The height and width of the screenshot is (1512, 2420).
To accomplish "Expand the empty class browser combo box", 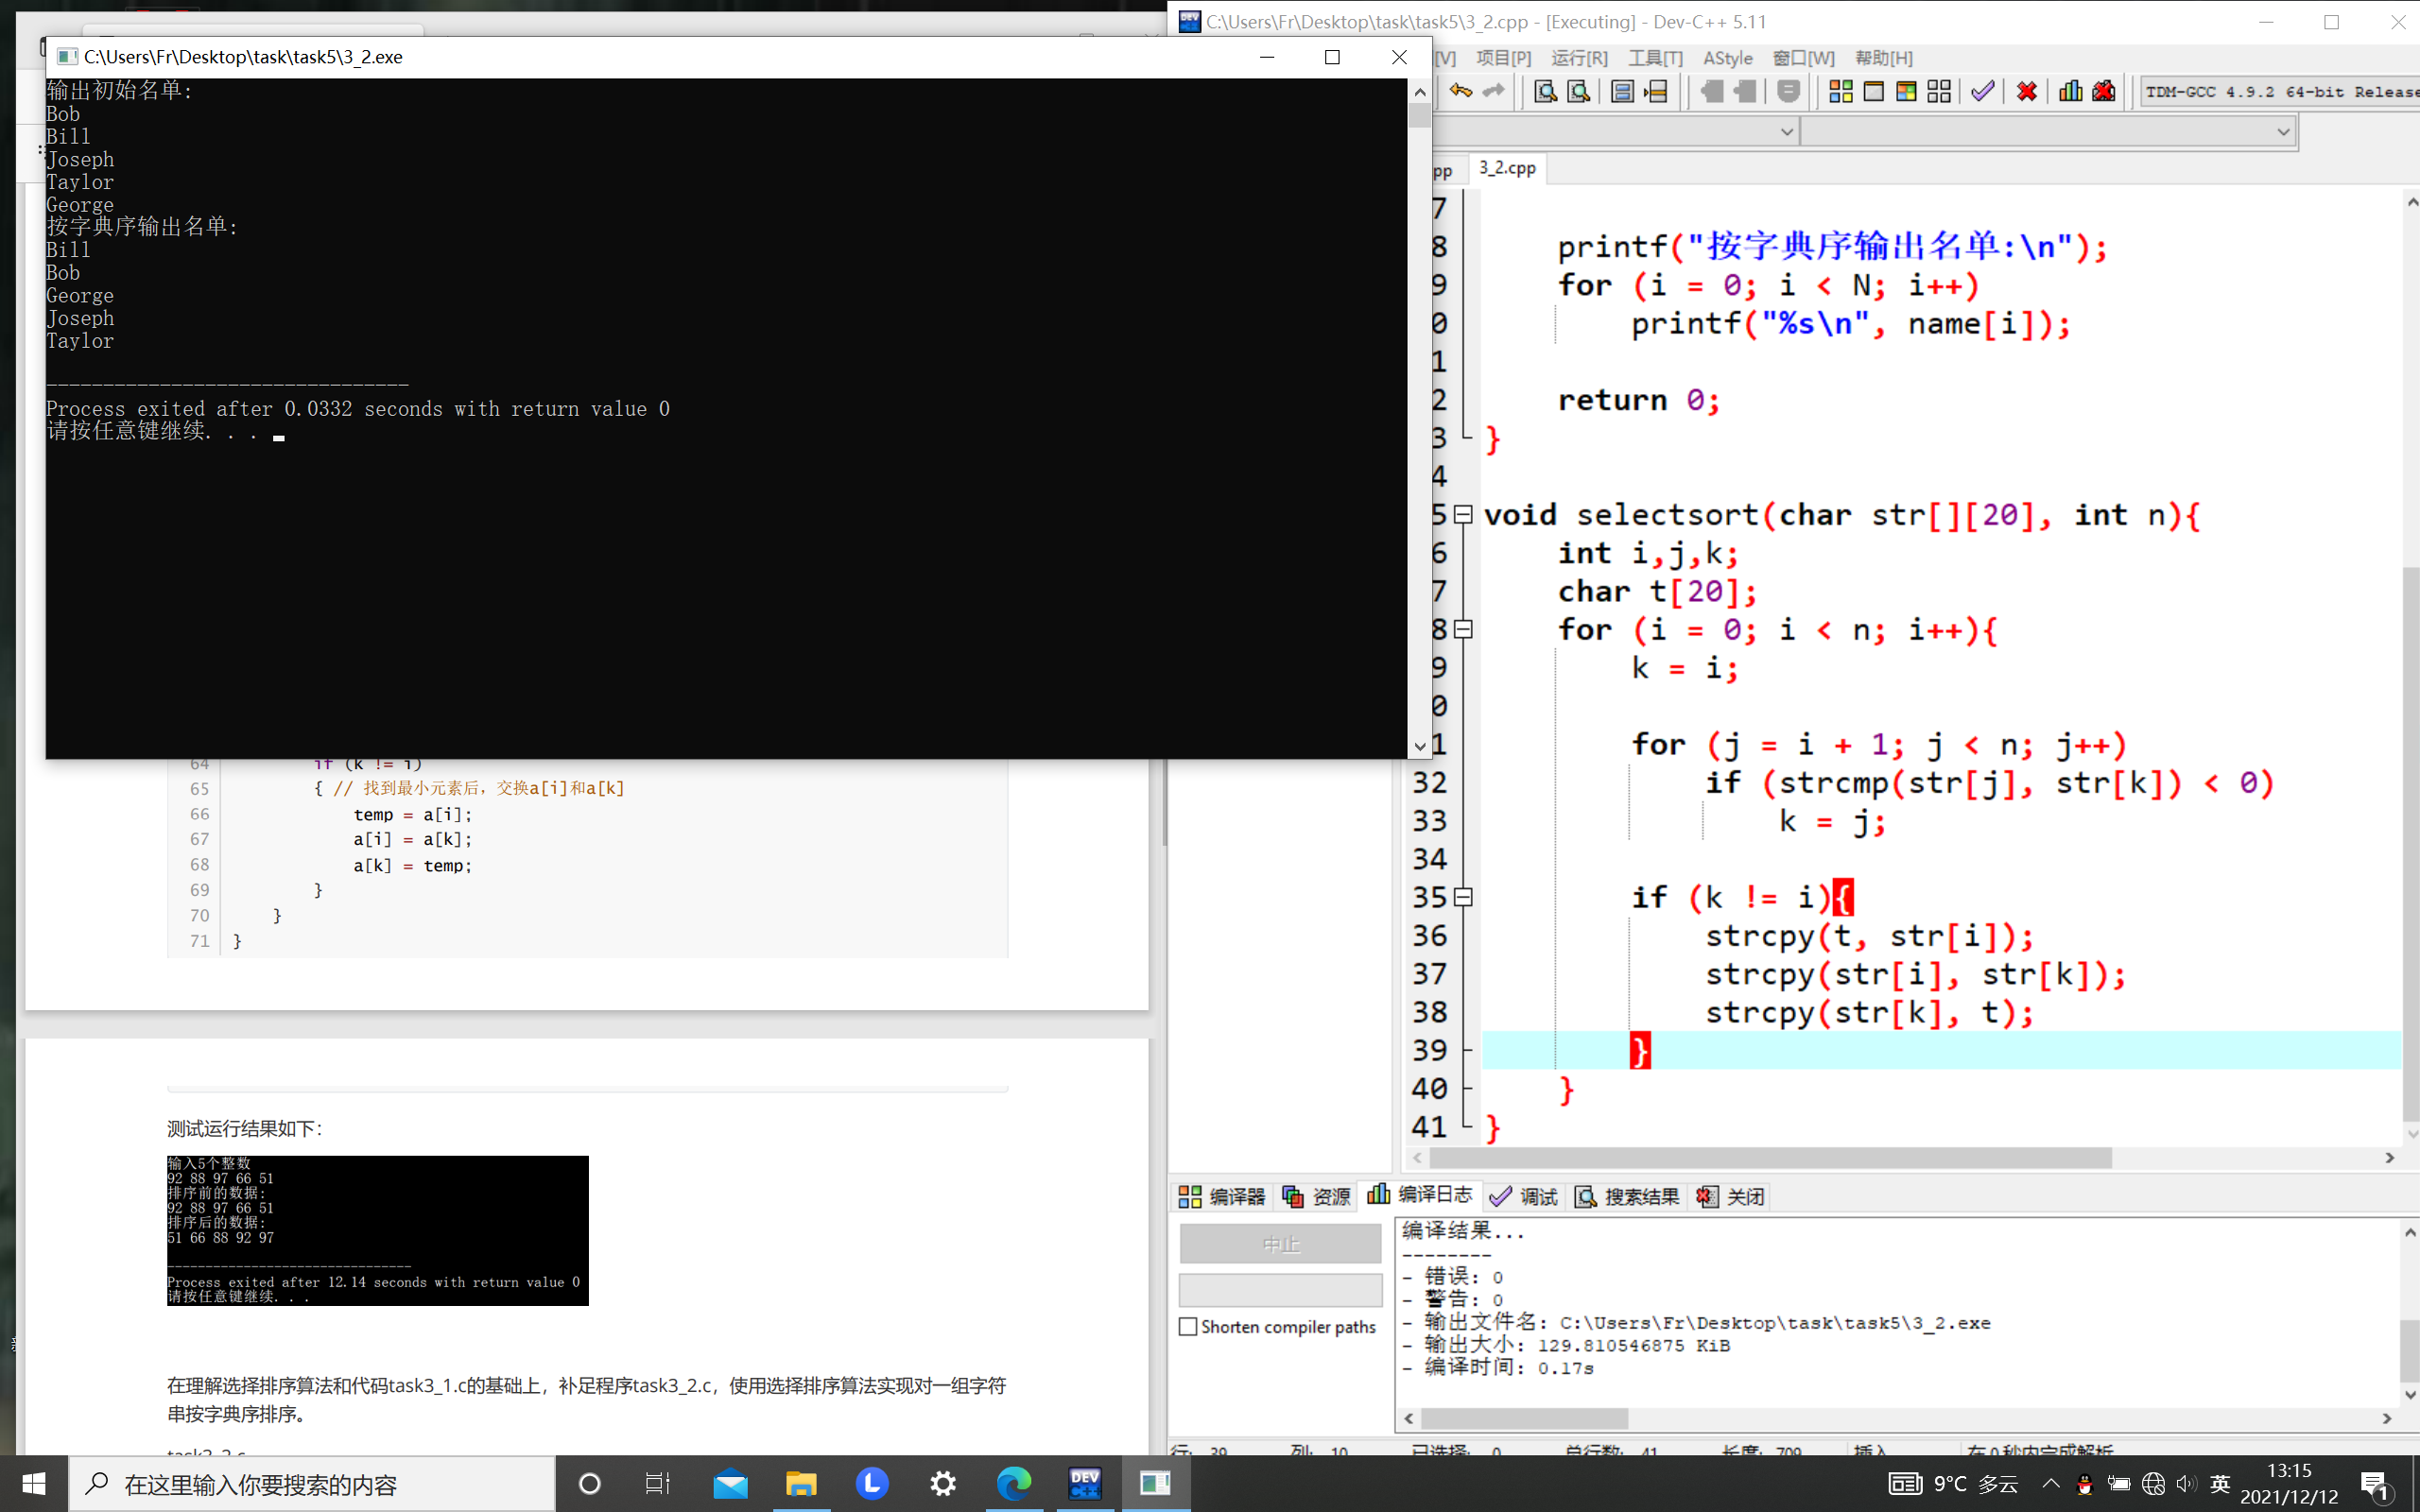I will click(x=2283, y=132).
